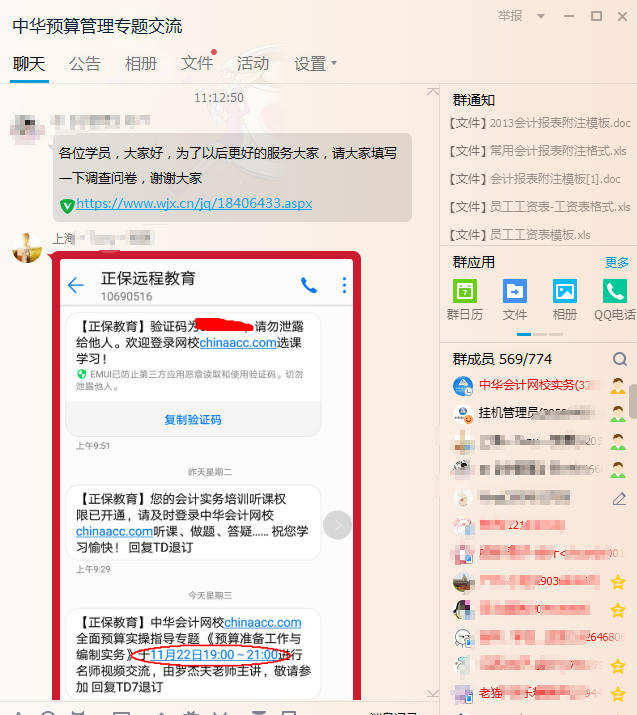
Task: Click scroll-up arrow of chat area
Action: pos(433,92)
